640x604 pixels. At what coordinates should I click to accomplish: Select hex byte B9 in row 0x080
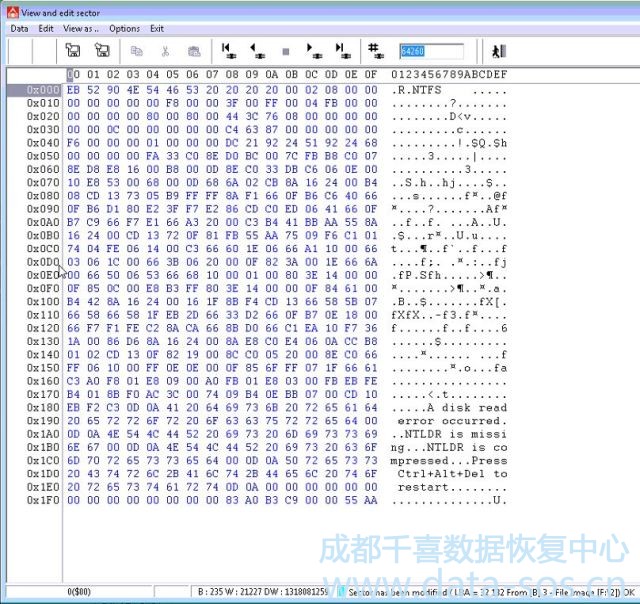(x=173, y=195)
